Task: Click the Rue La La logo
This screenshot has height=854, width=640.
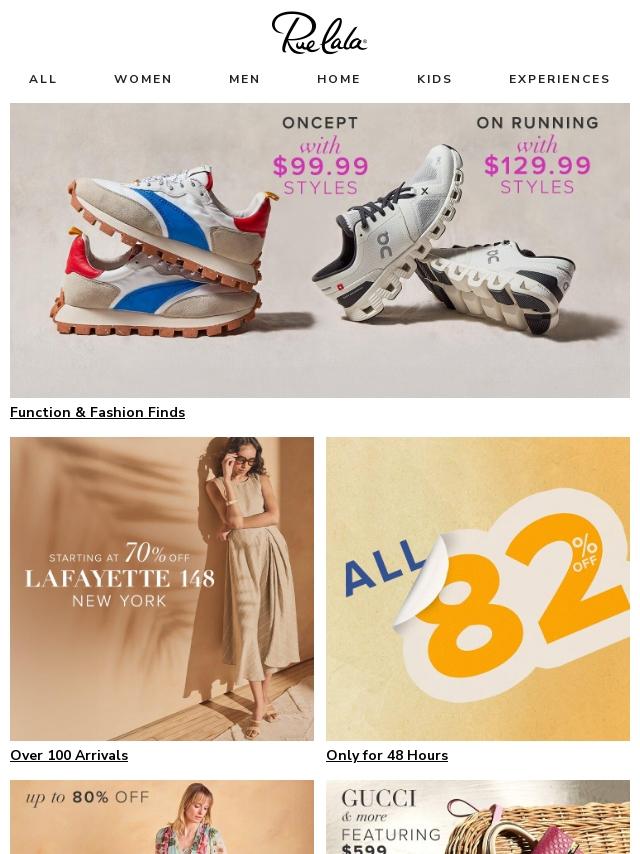Action: tap(319, 33)
